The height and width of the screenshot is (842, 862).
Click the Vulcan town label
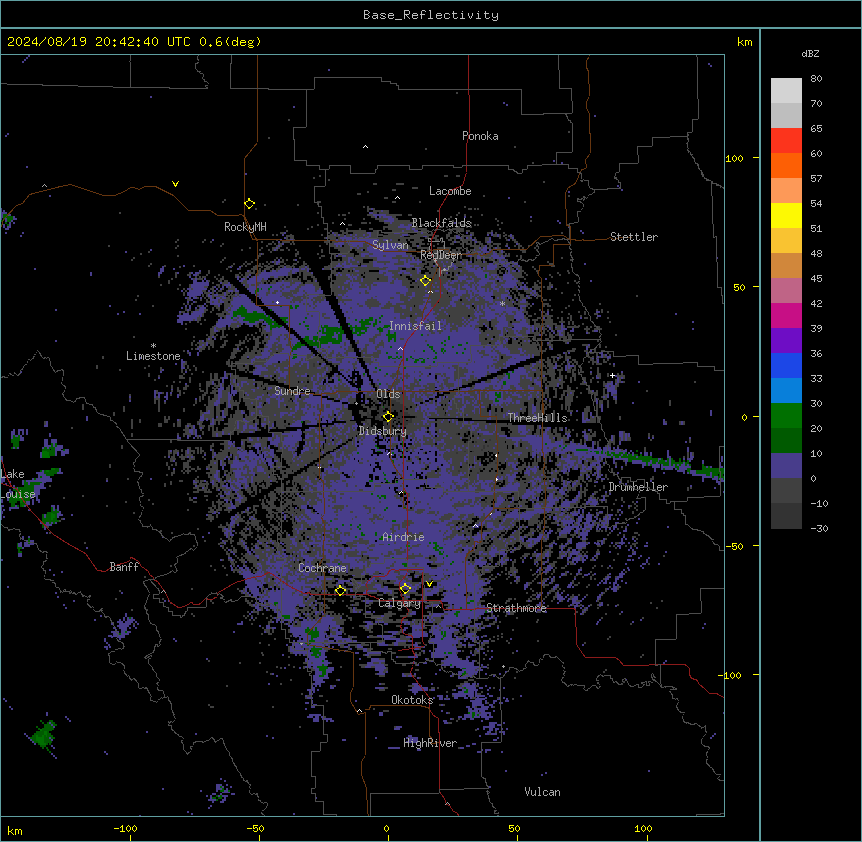click(x=542, y=792)
